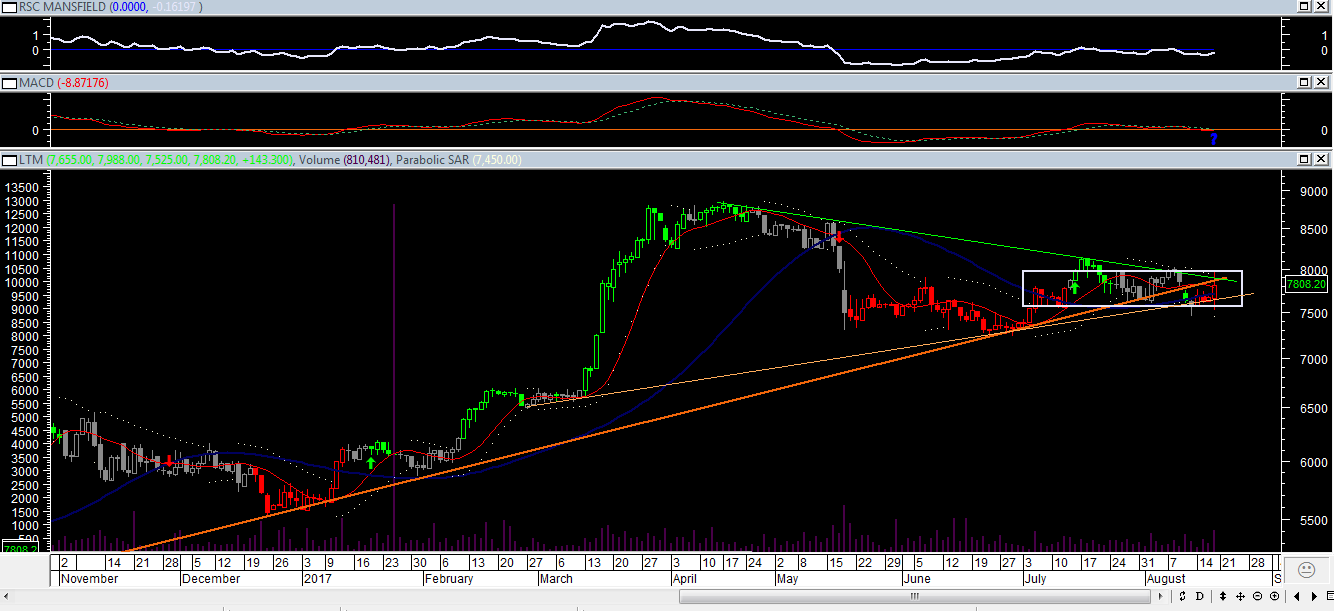Viewport: 1337px width, 611px height.
Task: Click the horizontal scrollbar thumb
Action: 913,596
